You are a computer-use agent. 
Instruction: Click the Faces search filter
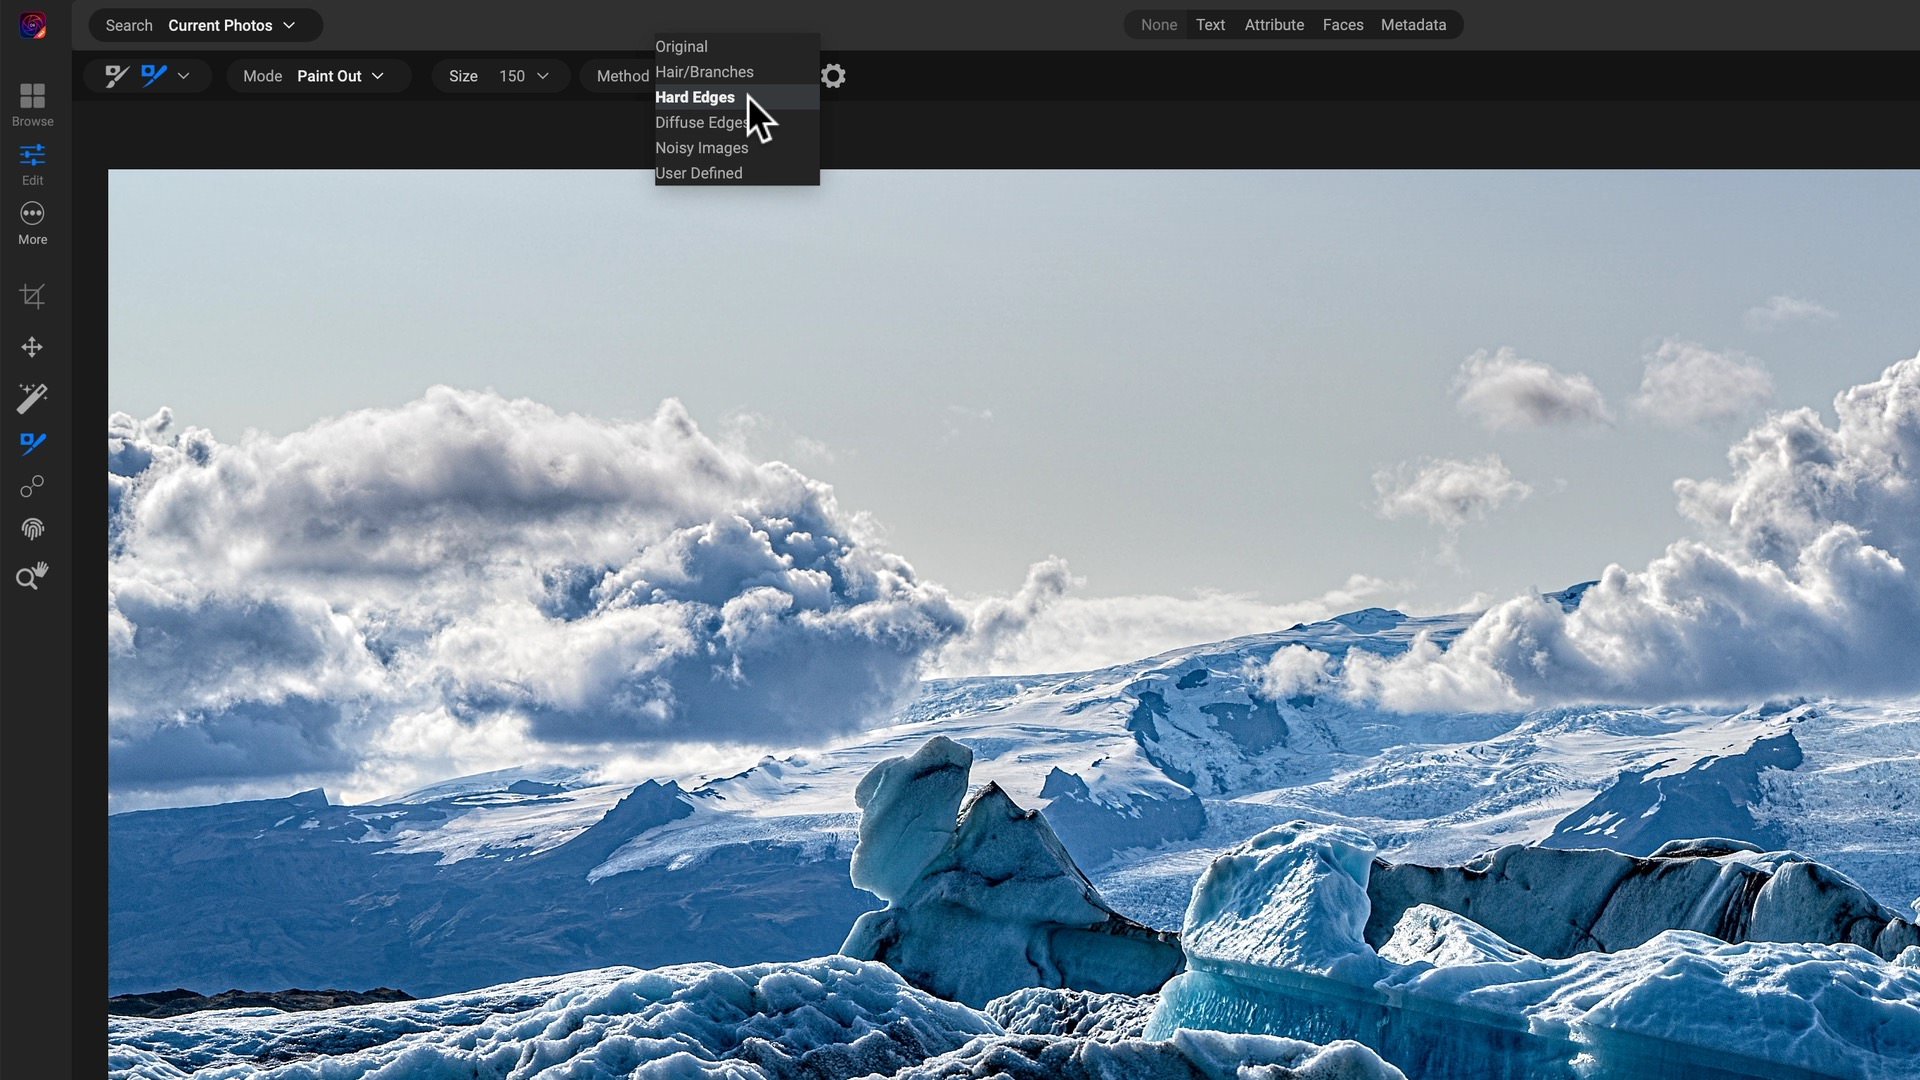pos(1342,24)
